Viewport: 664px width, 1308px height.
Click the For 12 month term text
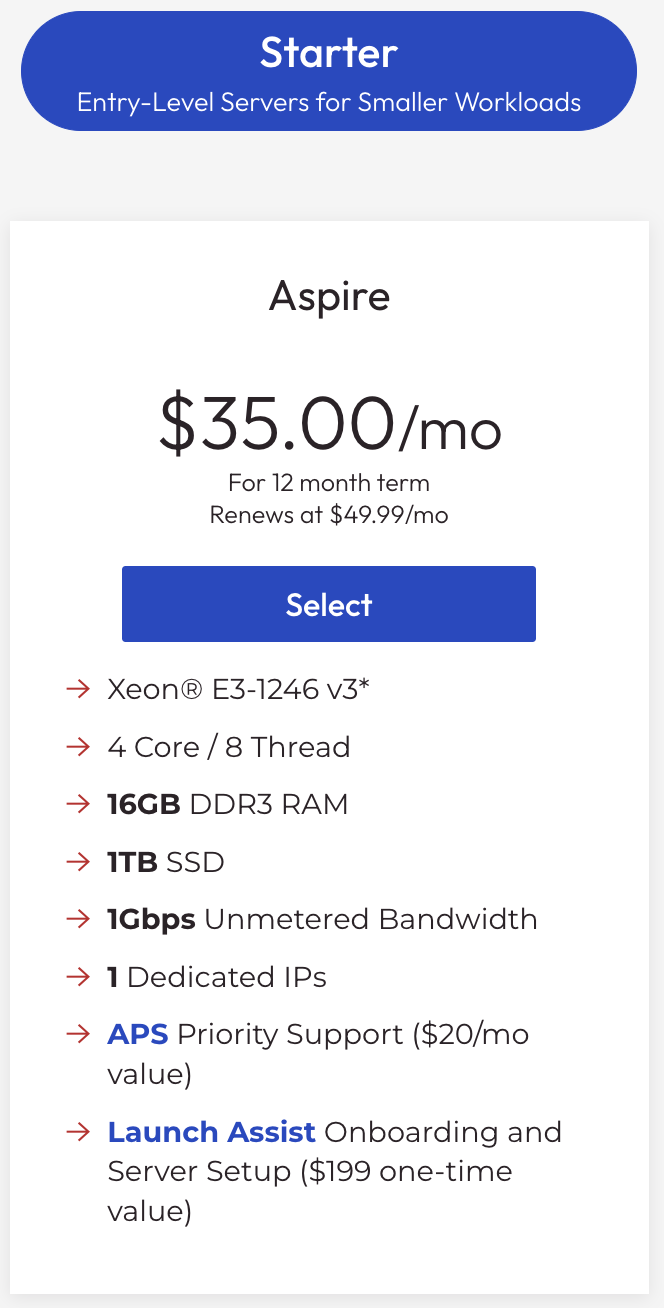coord(329,483)
